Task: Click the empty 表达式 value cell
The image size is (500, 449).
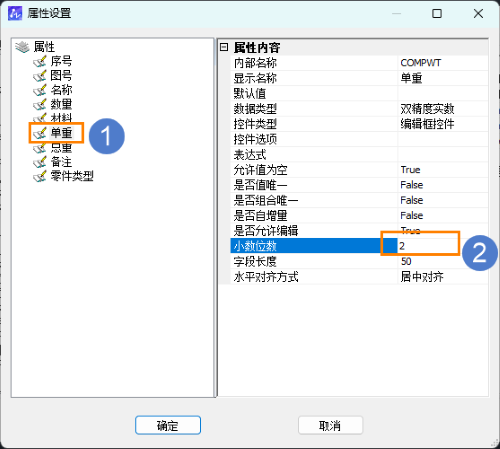Action: (443, 154)
